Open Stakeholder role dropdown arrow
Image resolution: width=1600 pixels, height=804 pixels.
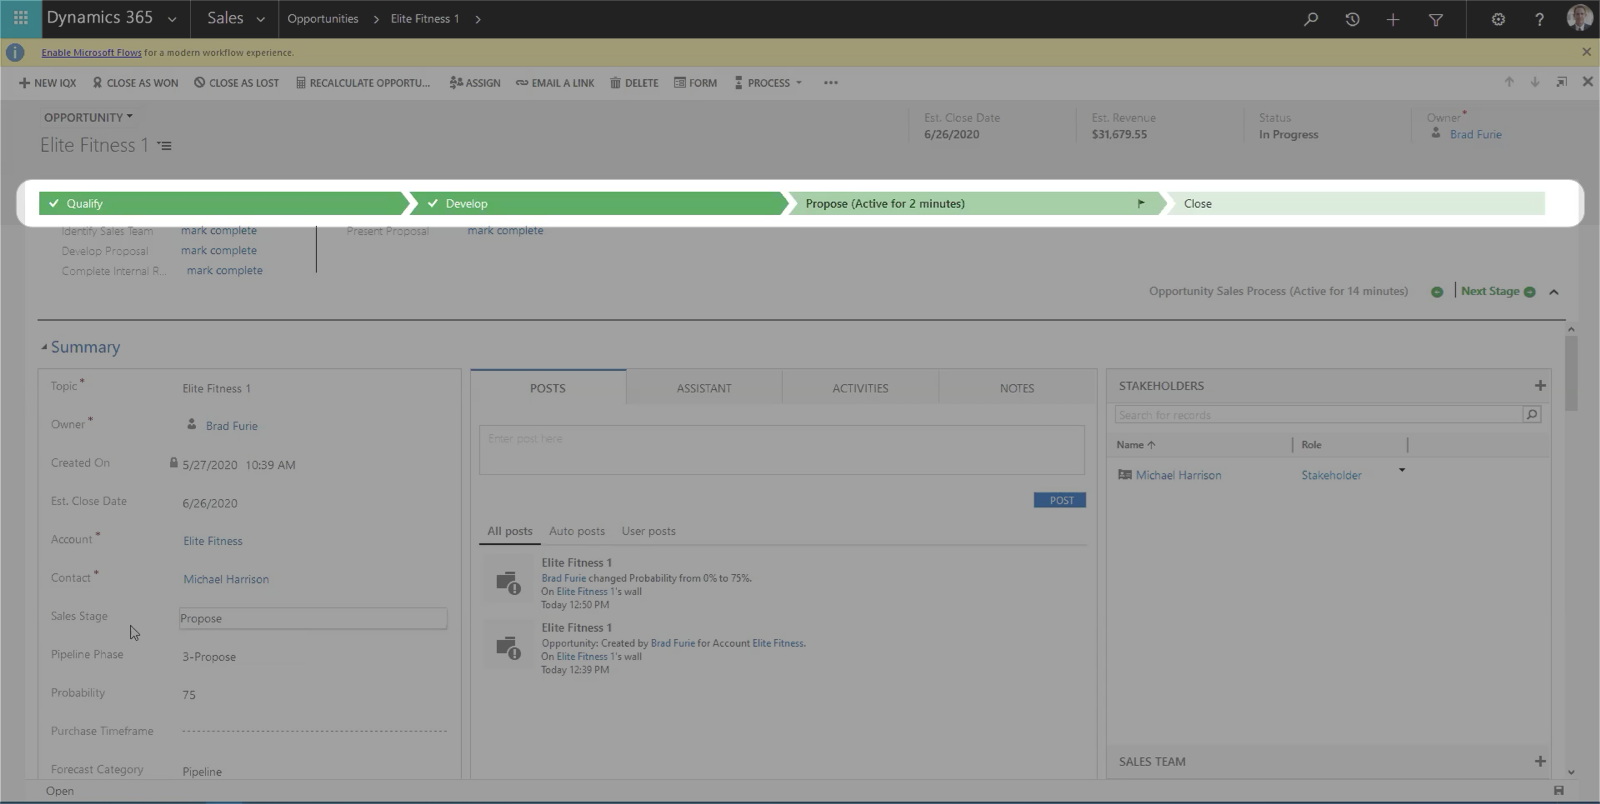[1402, 470]
